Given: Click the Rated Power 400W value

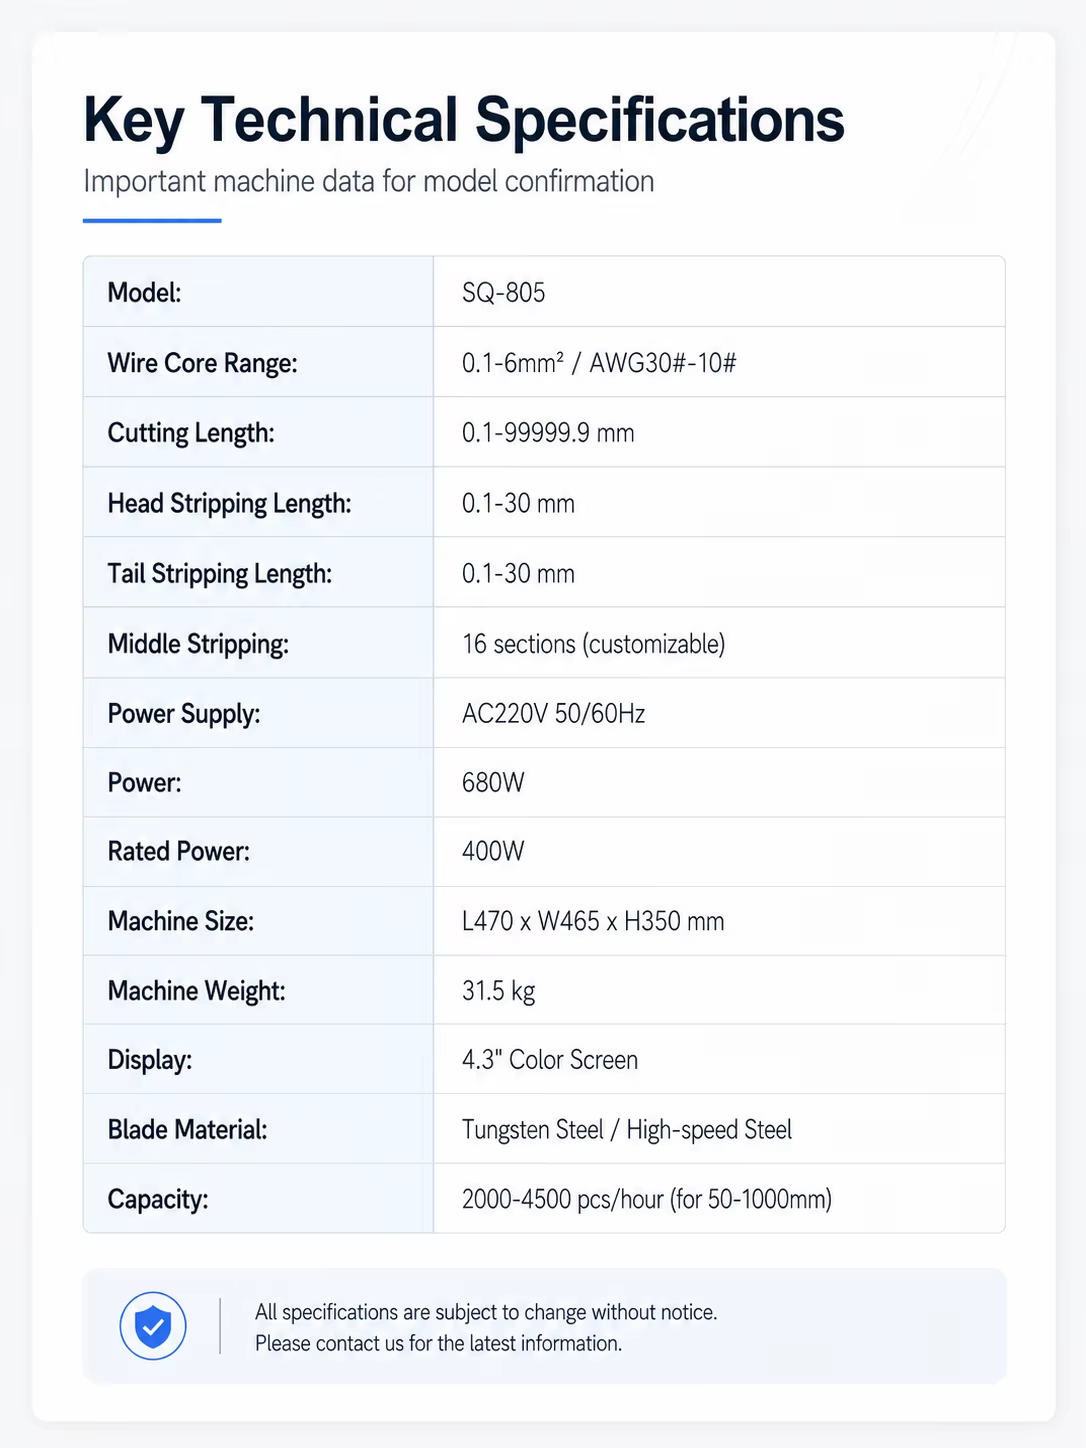Looking at the screenshot, I should point(493,851).
